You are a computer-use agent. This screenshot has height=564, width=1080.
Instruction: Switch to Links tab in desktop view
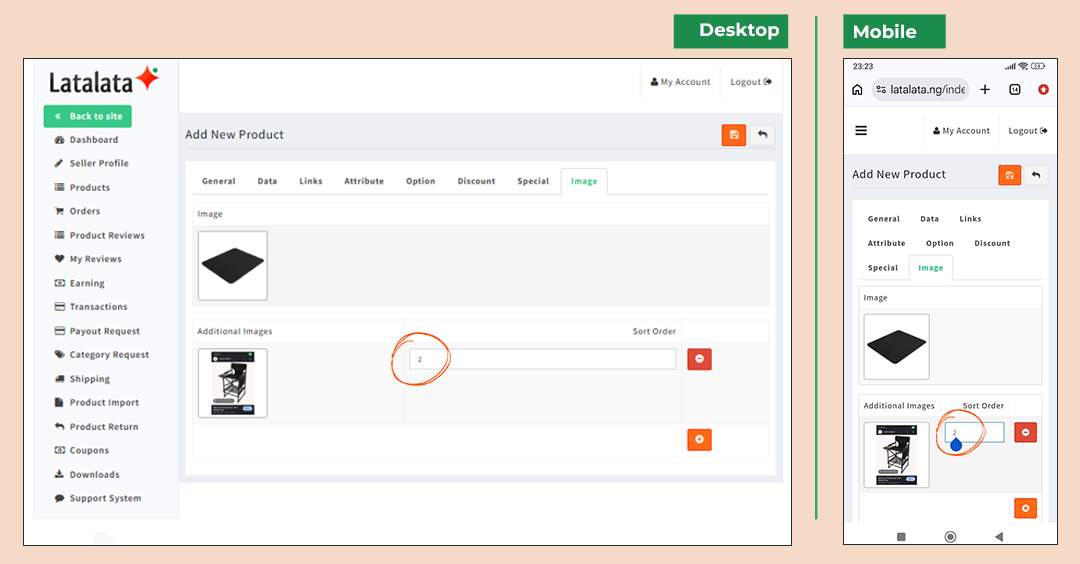(311, 181)
